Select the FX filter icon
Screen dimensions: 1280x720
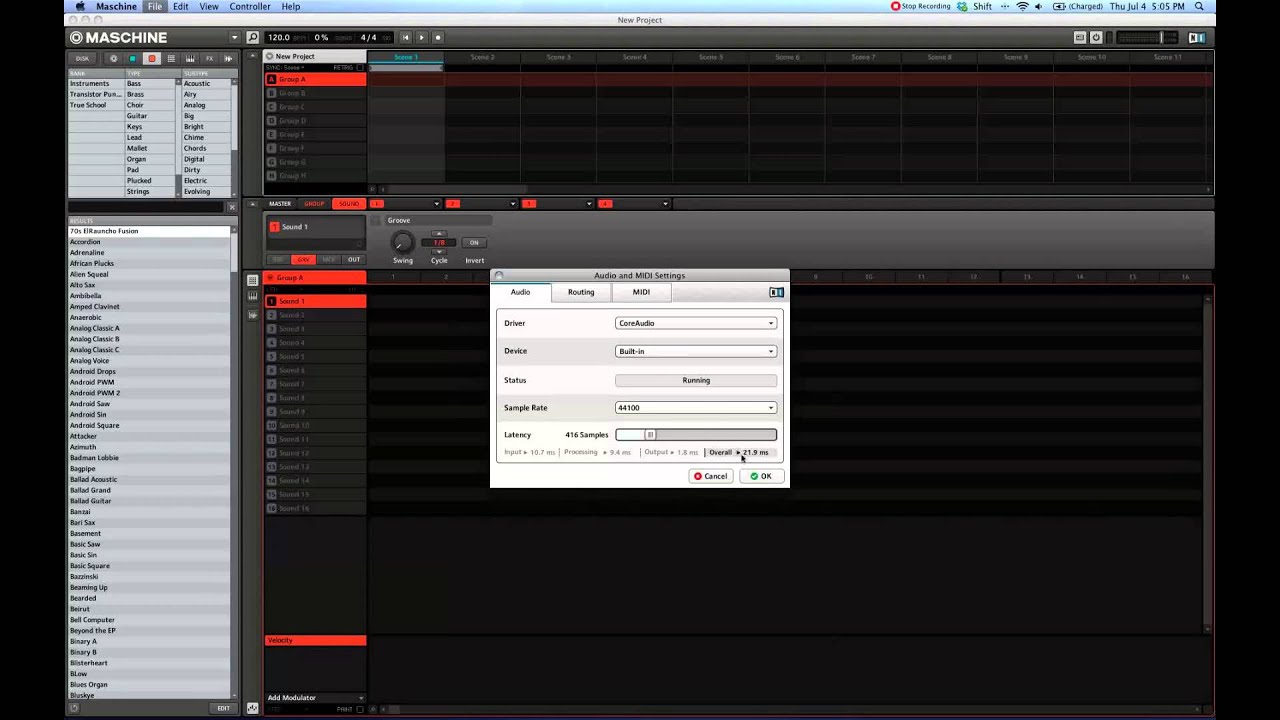209,59
